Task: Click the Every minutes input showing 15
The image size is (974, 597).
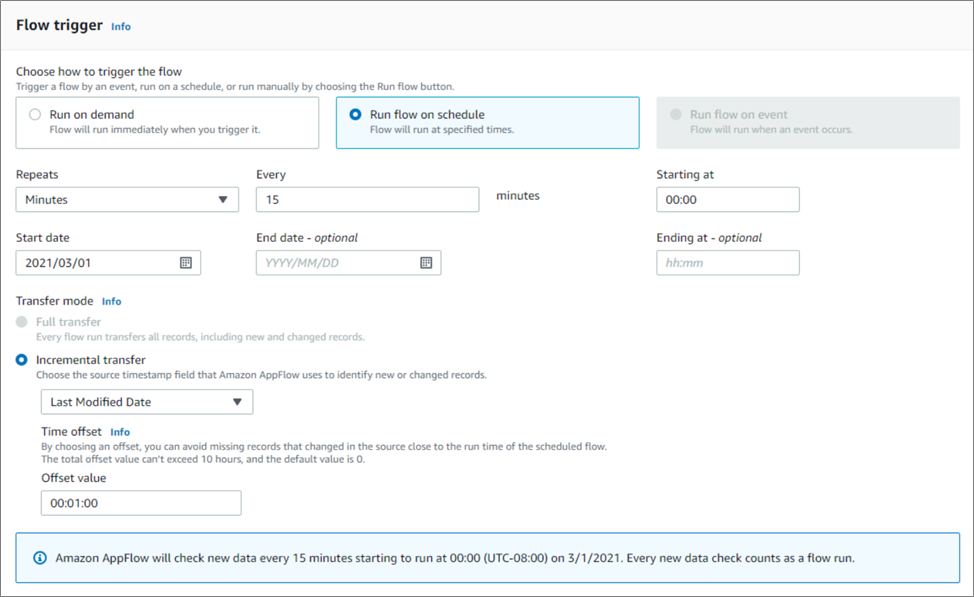Action: (x=368, y=199)
